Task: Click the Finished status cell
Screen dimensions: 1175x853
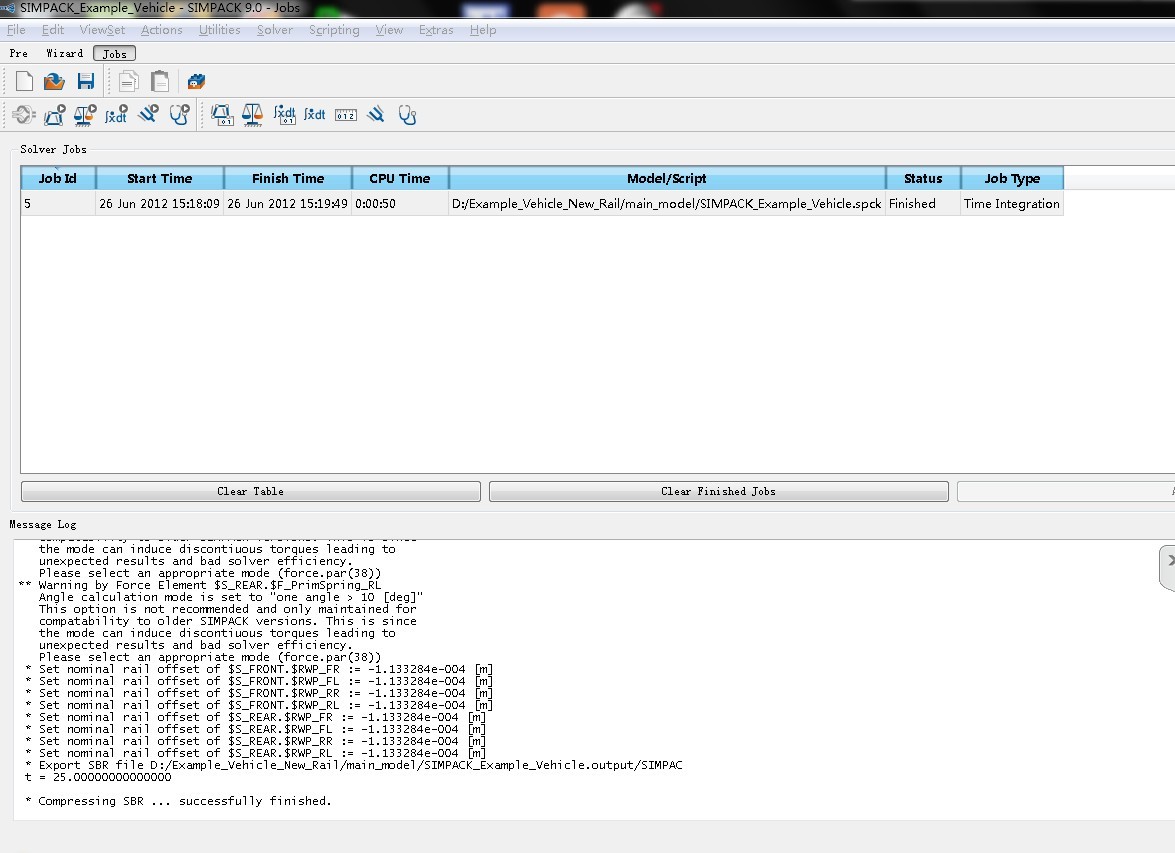Action: pyautogui.click(x=922, y=203)
